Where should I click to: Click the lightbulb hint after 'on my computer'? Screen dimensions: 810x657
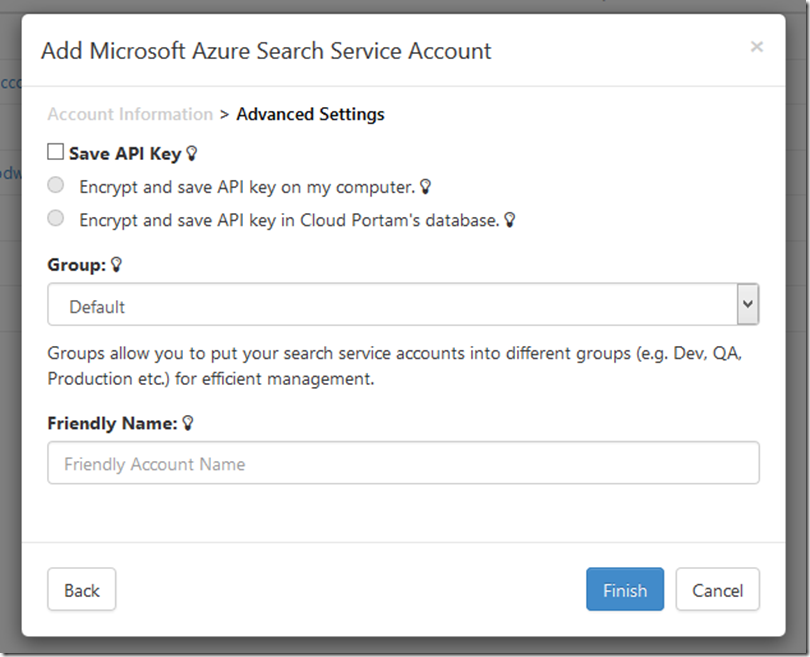[425, 186]
